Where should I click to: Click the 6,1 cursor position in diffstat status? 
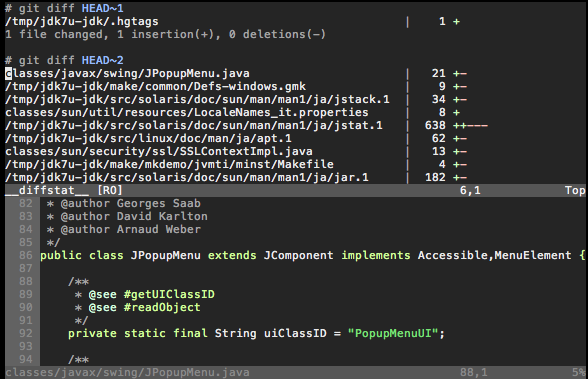[x=470, y=190]
